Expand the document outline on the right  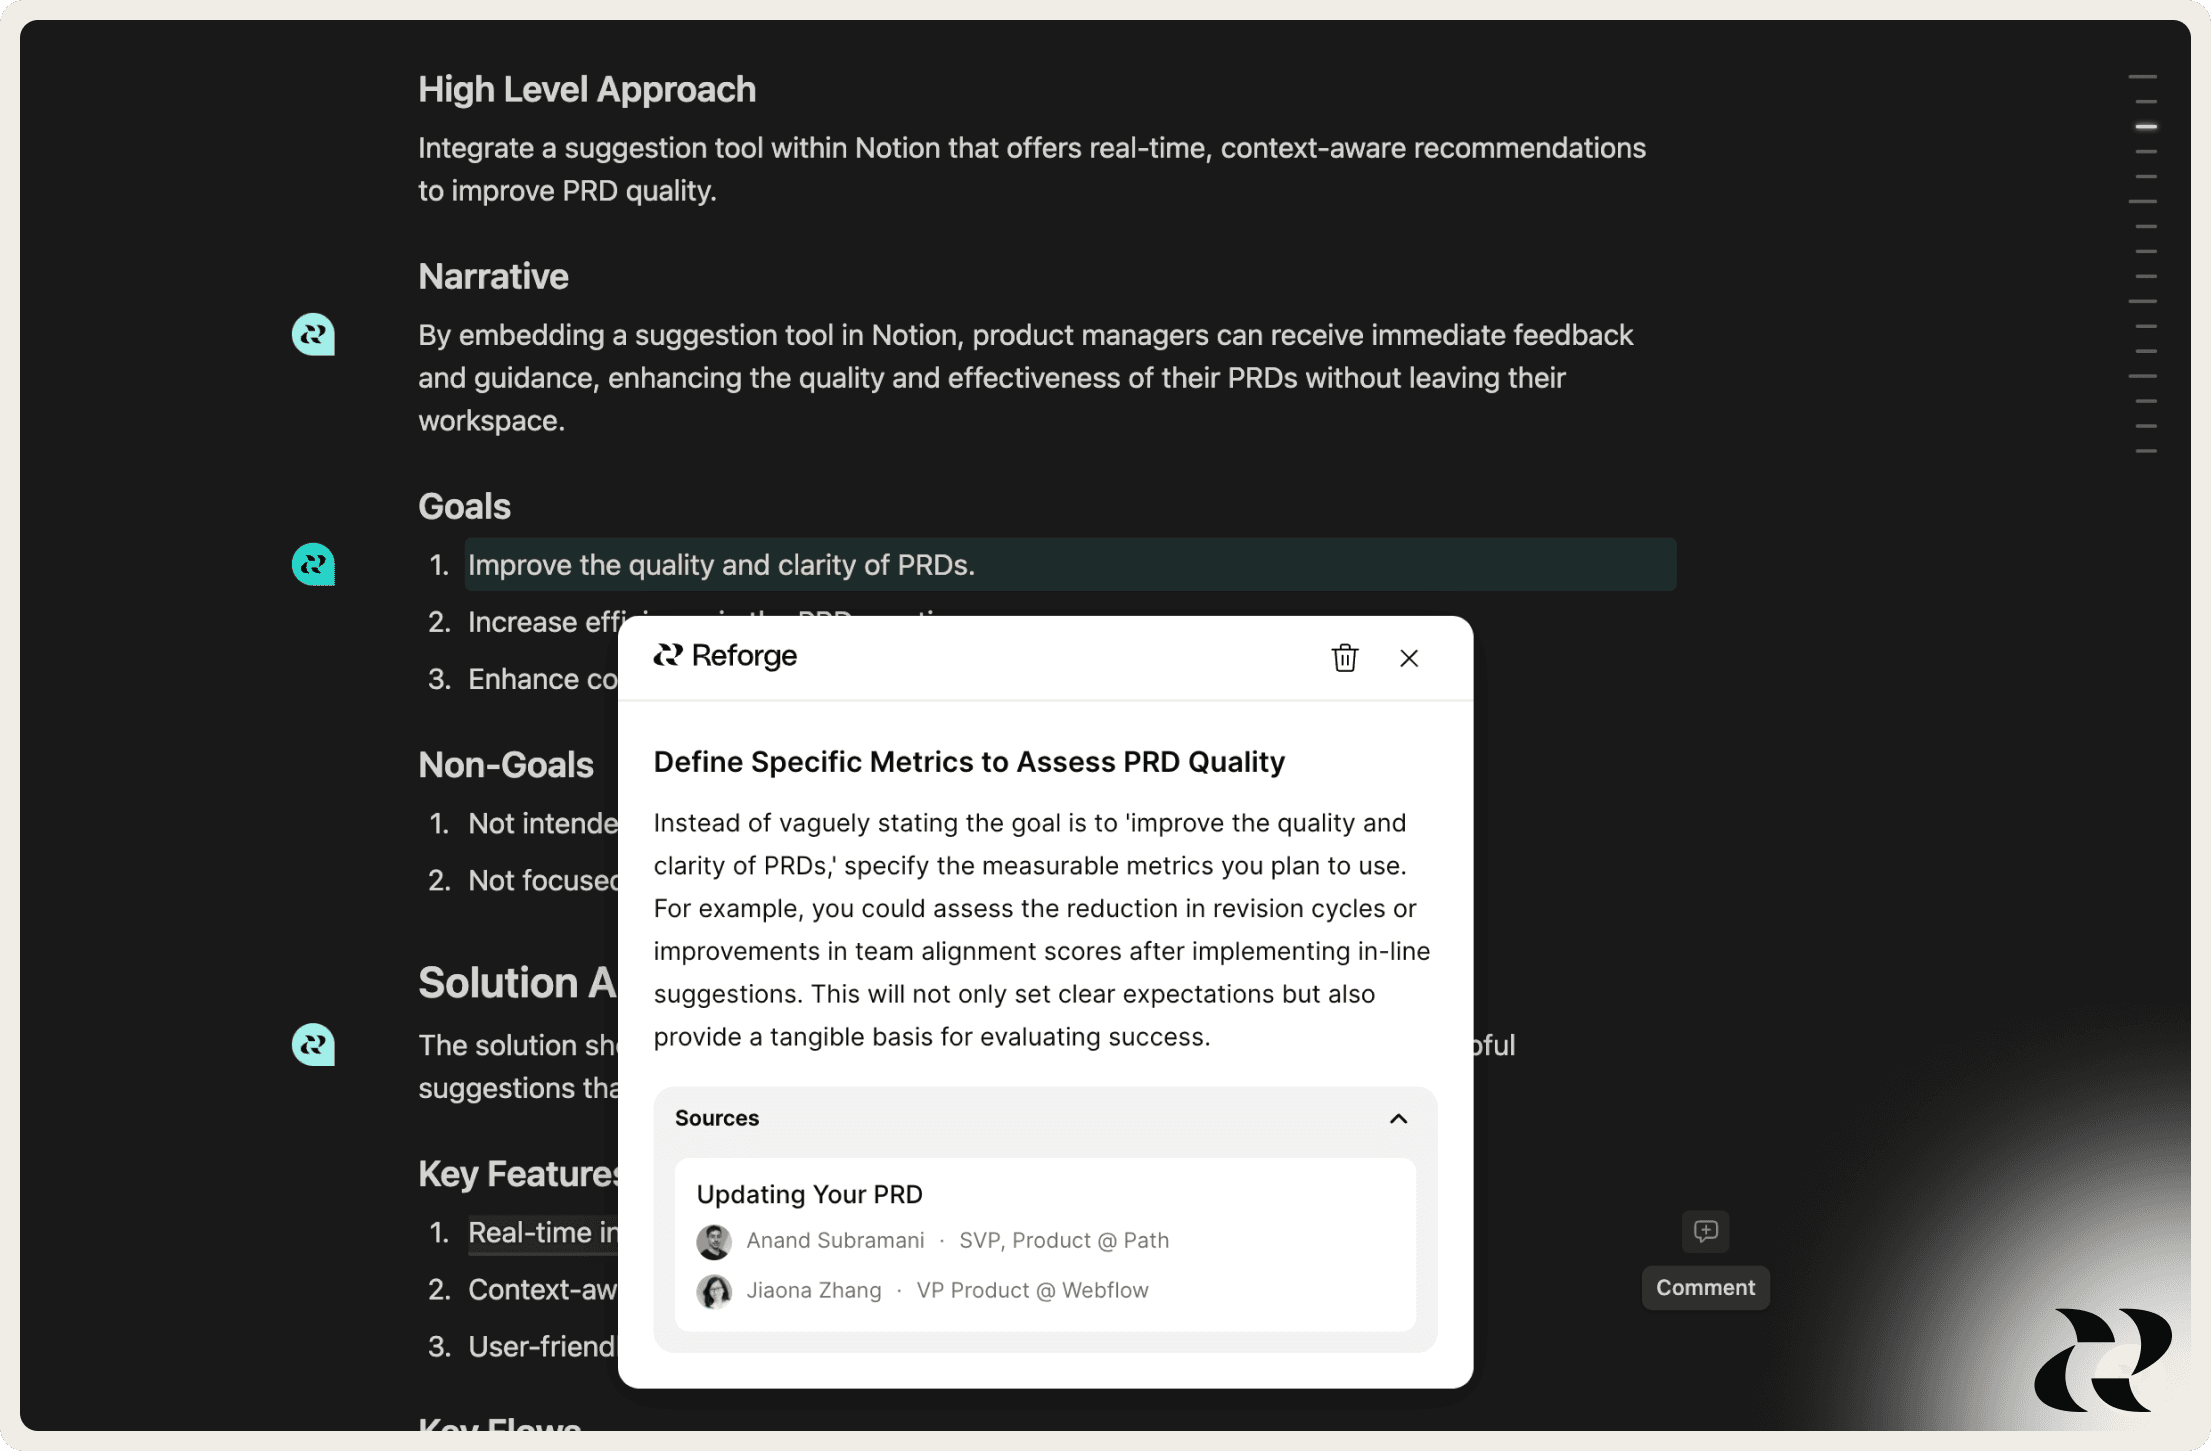tap(2142, 270)
